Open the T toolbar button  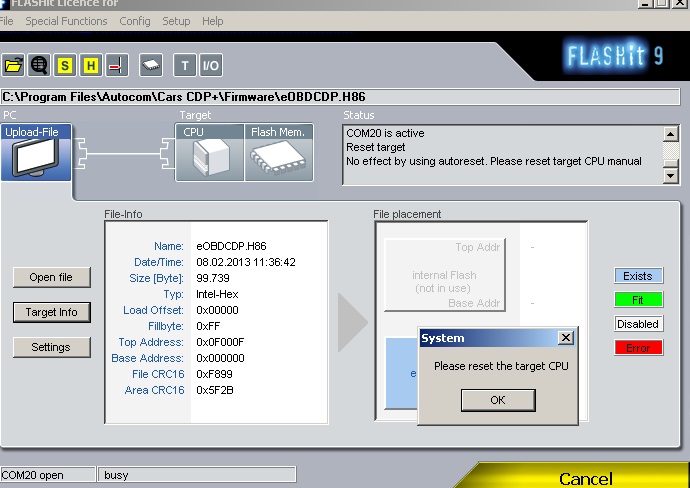(x=185, y=66)
